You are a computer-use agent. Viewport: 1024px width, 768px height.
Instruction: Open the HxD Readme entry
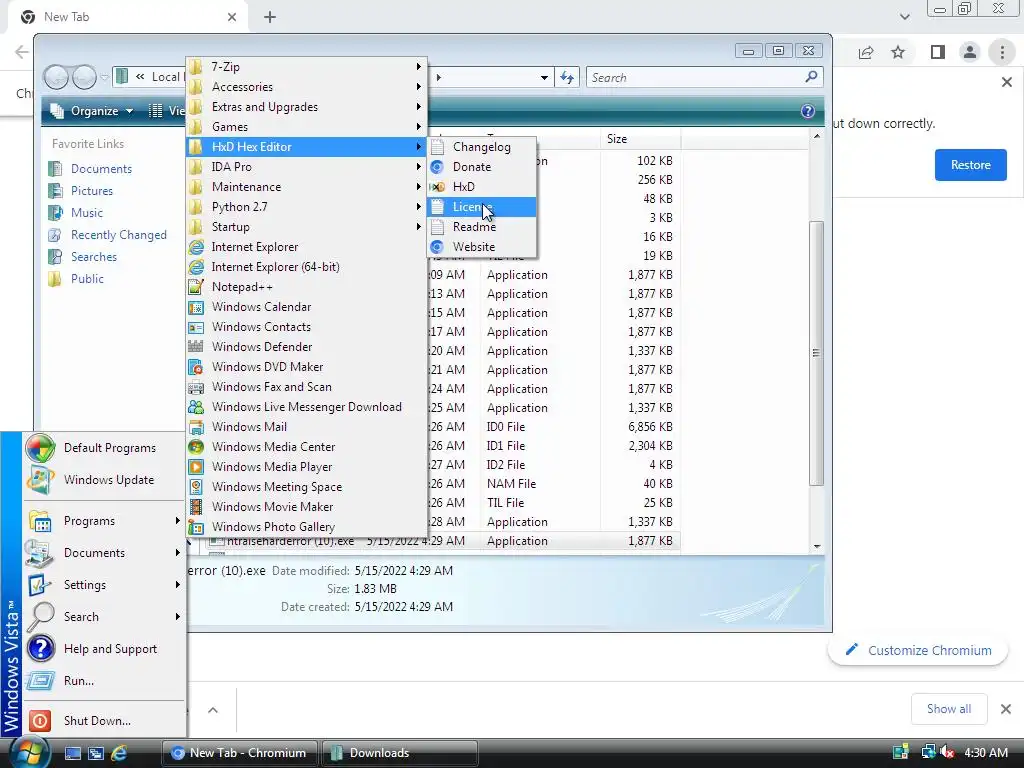click(x=482, y=227)
